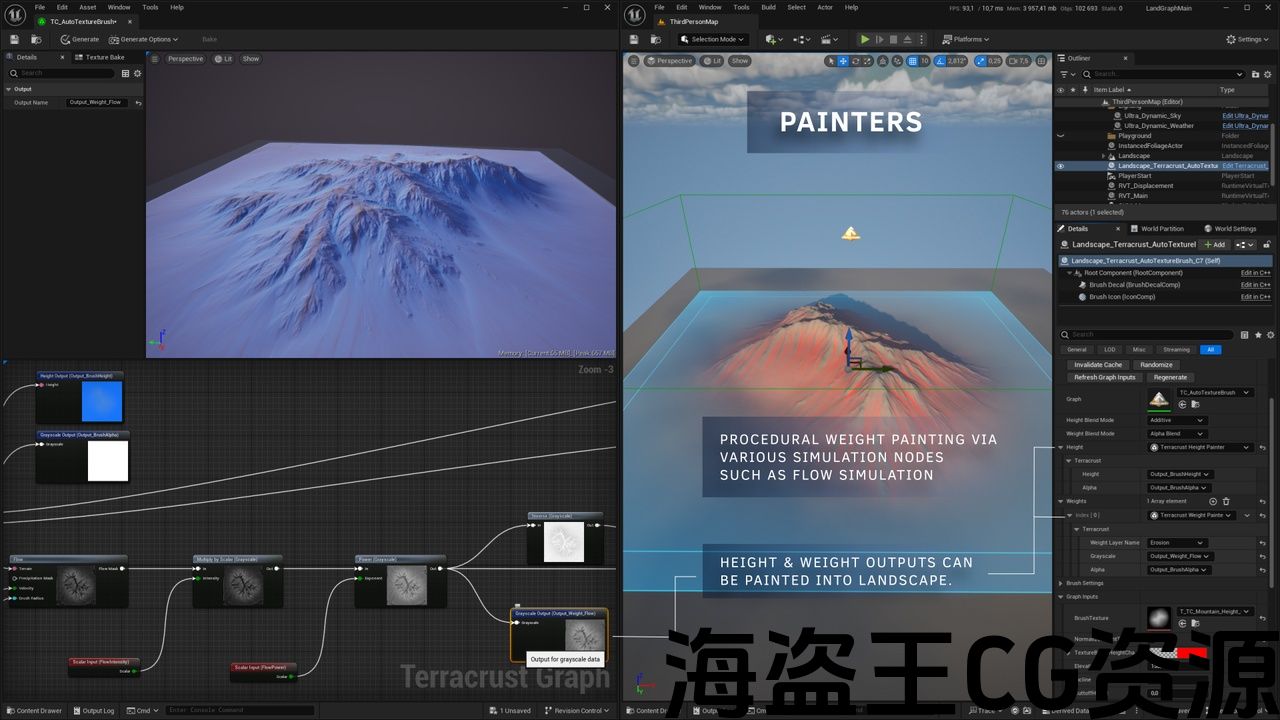Reset the Height painter property to default
Screen dimensions: 1280x720
tap(1263, 447)
